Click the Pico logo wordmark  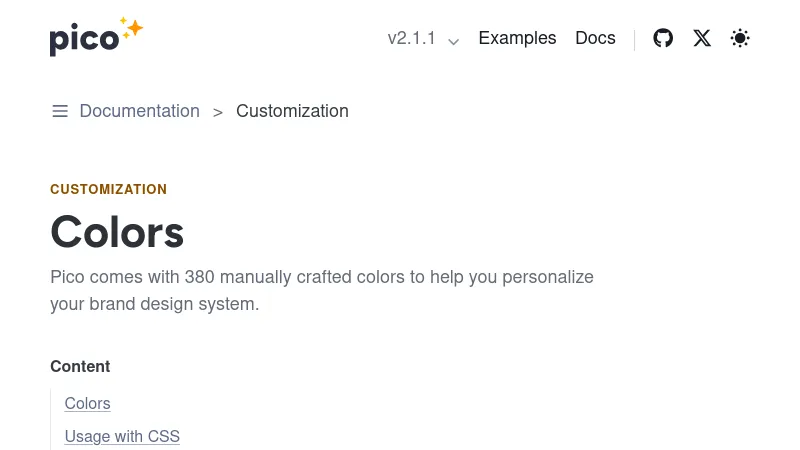84,41
